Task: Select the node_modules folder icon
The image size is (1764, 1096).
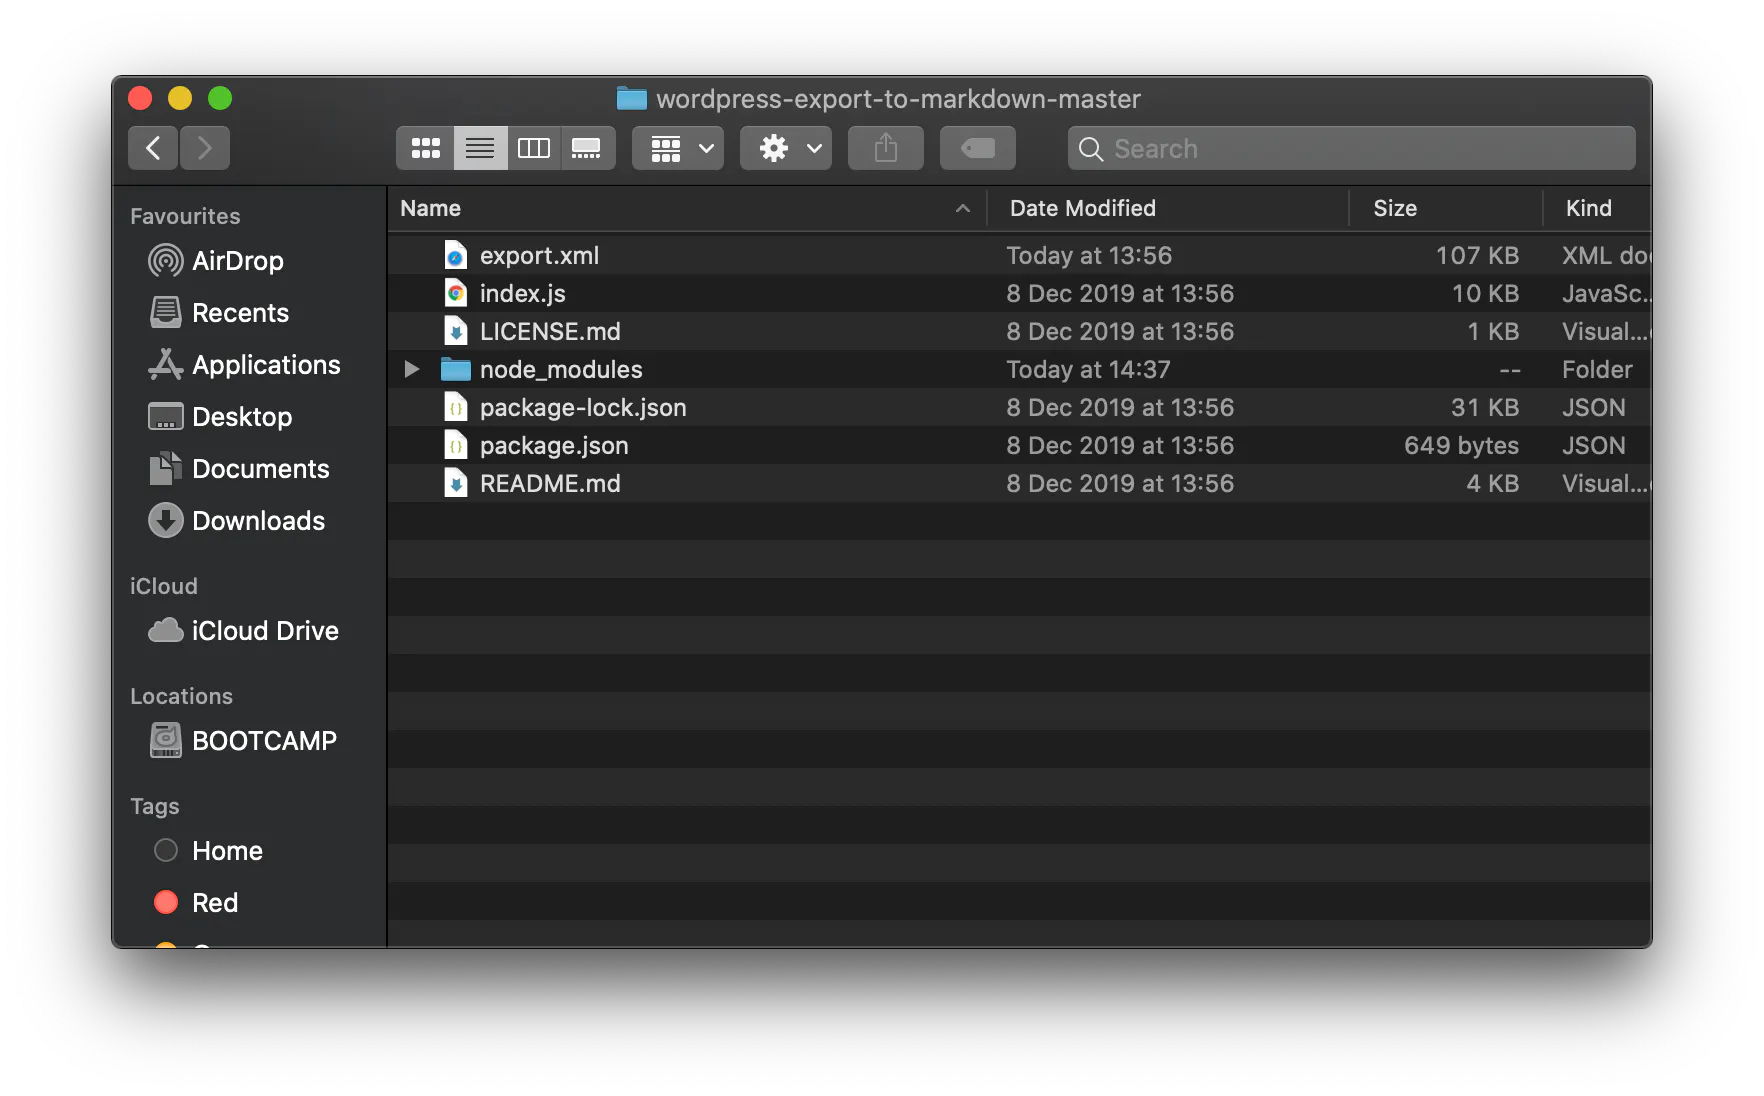Action: tap(456, 369)
